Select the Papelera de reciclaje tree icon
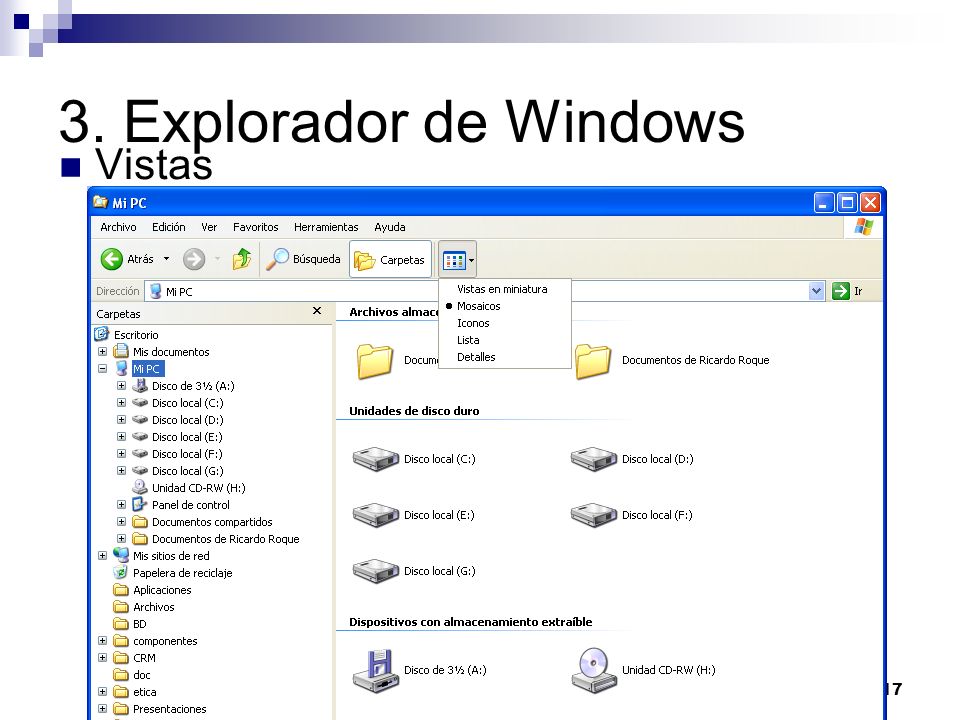The image size is (960, 720). 121,573
